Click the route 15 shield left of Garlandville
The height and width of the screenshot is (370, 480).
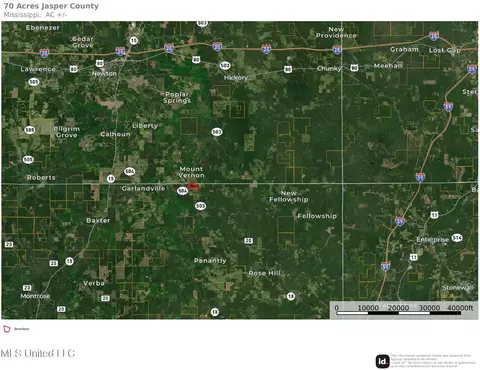pos(111,179)
